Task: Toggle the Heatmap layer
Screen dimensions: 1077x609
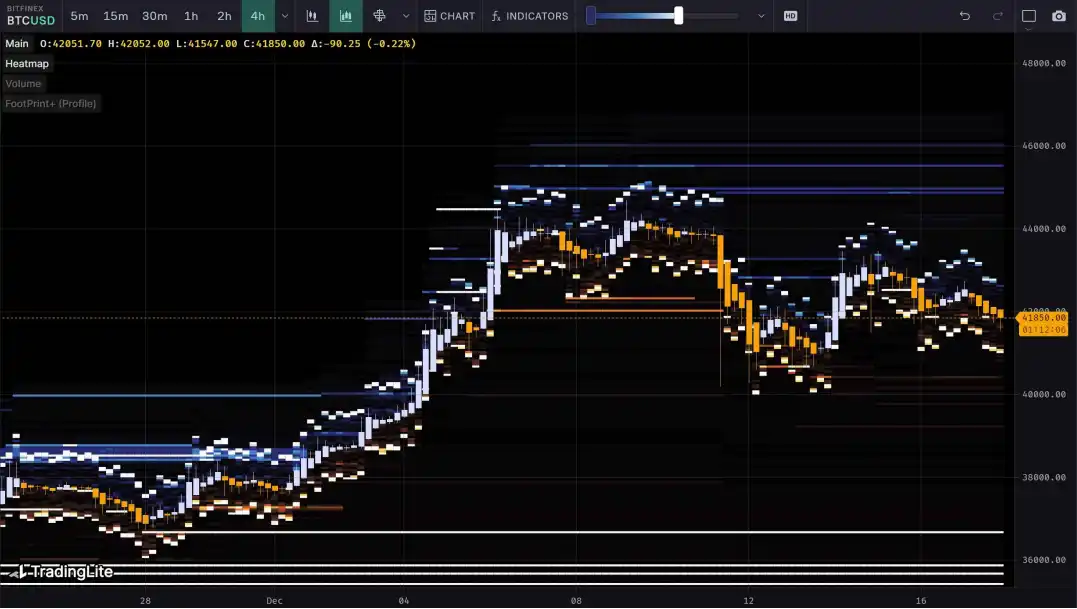Action: point(27,64)
